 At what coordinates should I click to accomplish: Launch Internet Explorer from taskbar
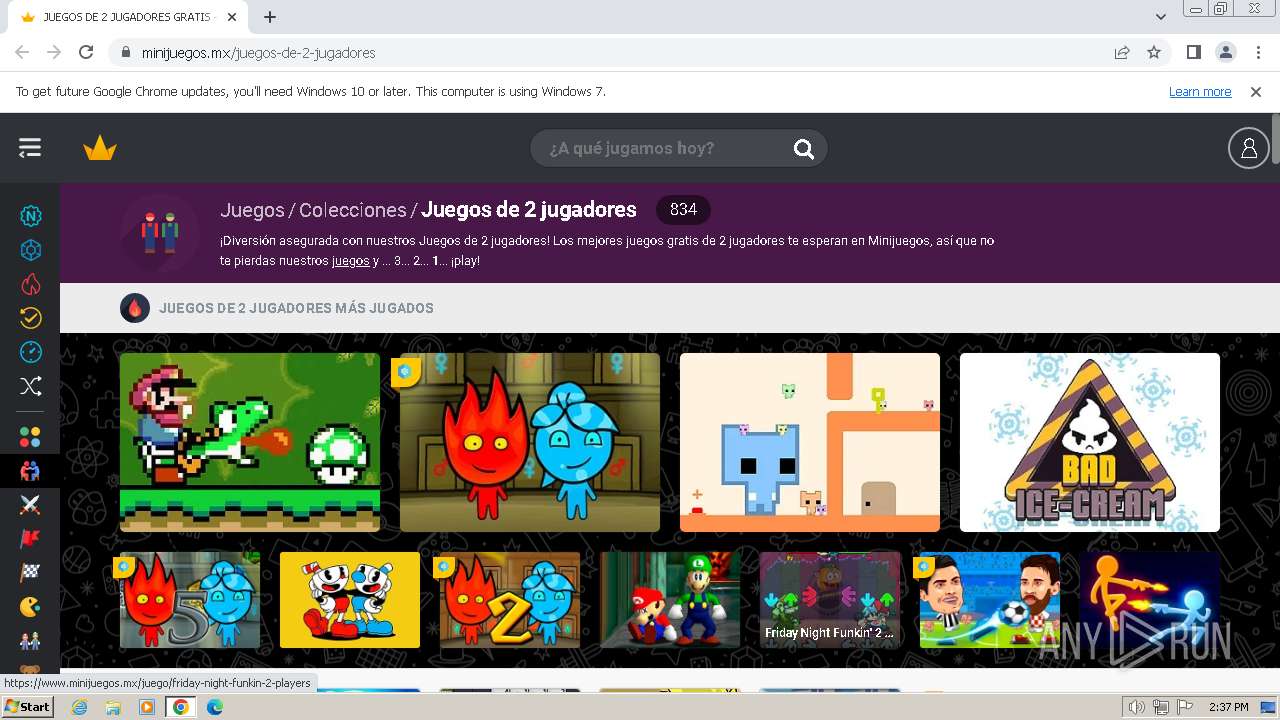coord(79,707)
